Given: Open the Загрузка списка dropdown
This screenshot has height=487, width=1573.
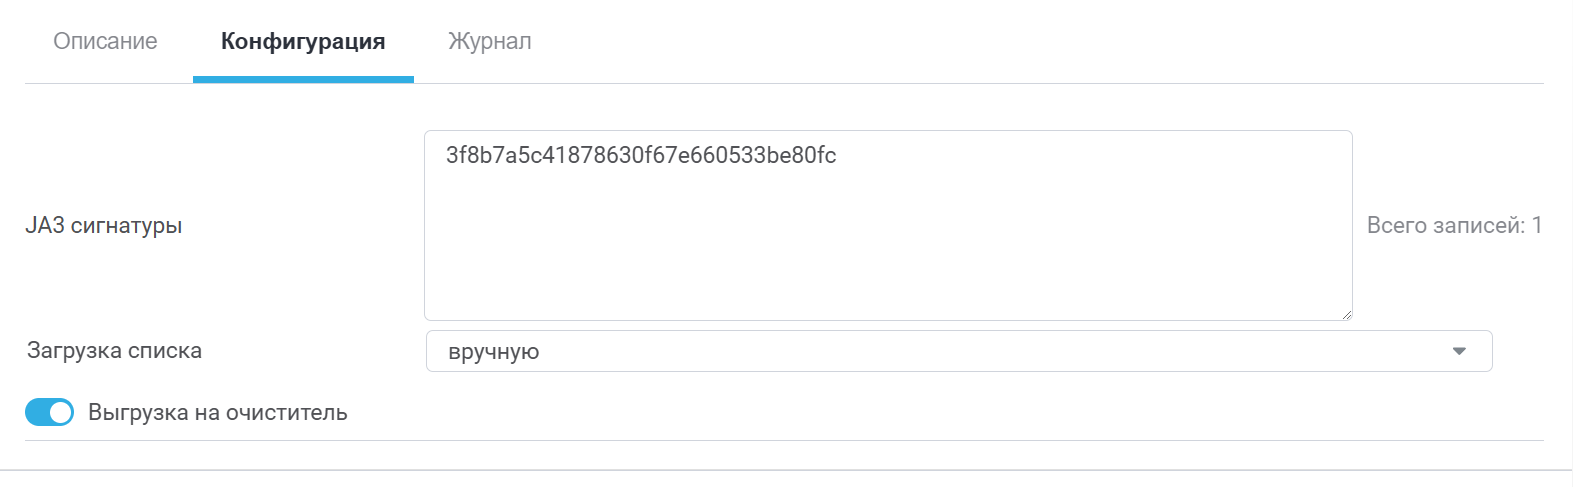Looking at the screenshot, I should pos(958,351).
